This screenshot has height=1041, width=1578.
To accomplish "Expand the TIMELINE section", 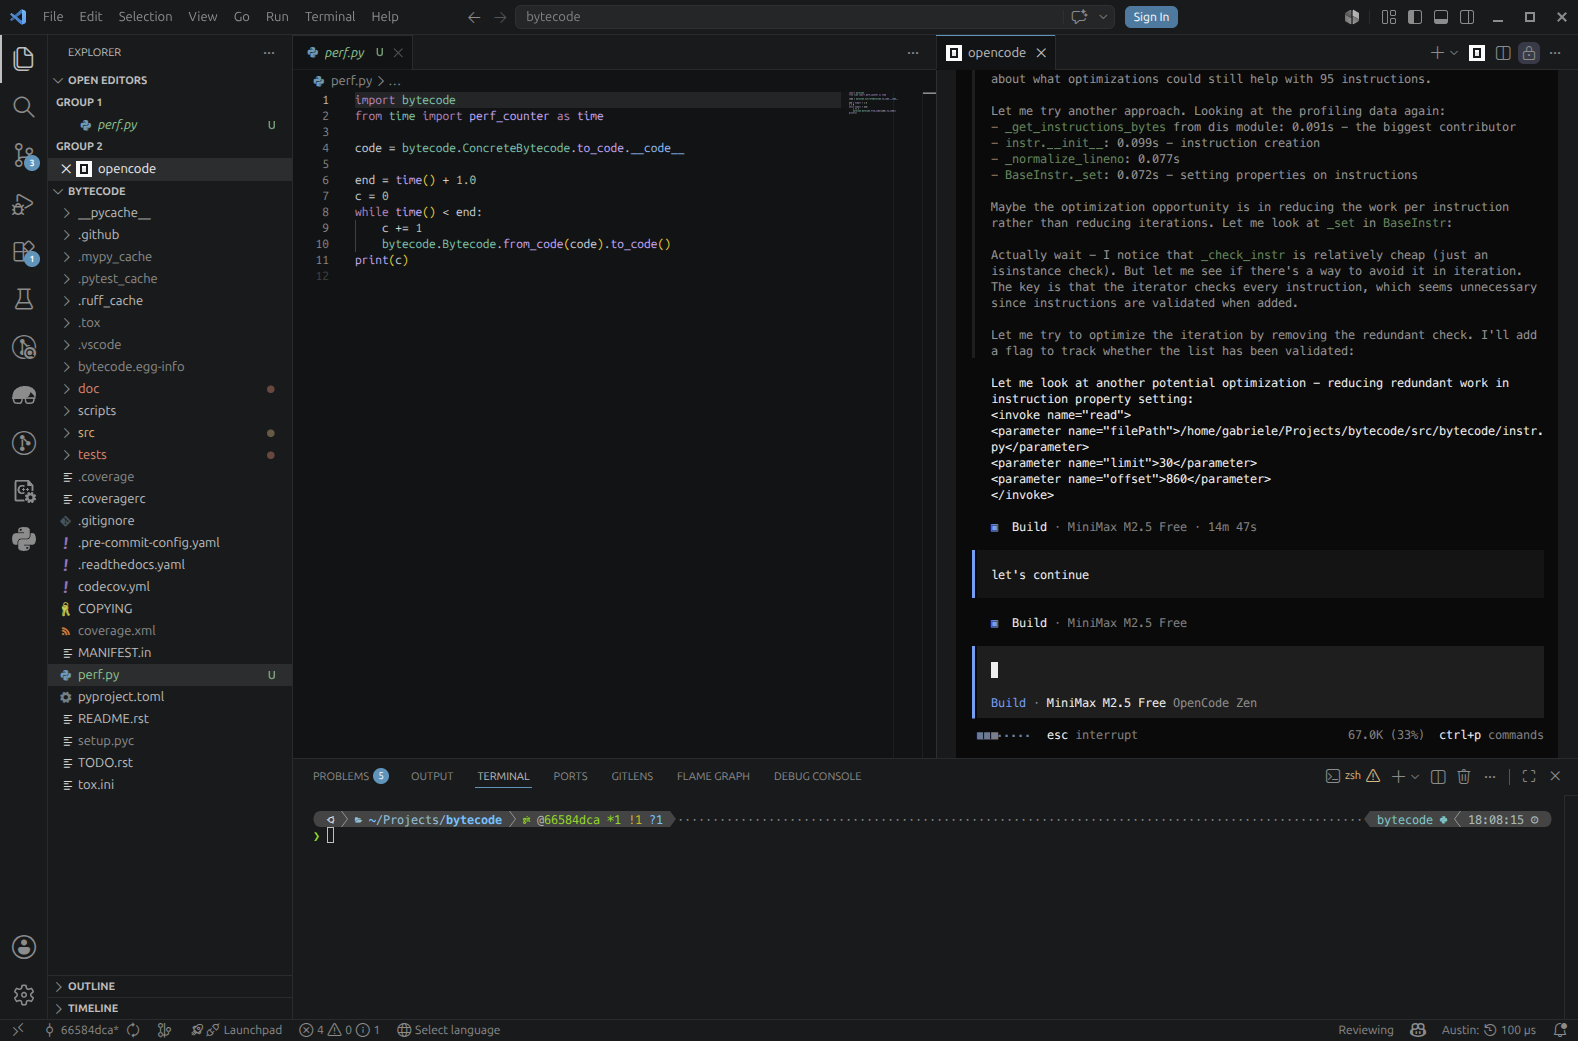I will (x=170, y=1008).
